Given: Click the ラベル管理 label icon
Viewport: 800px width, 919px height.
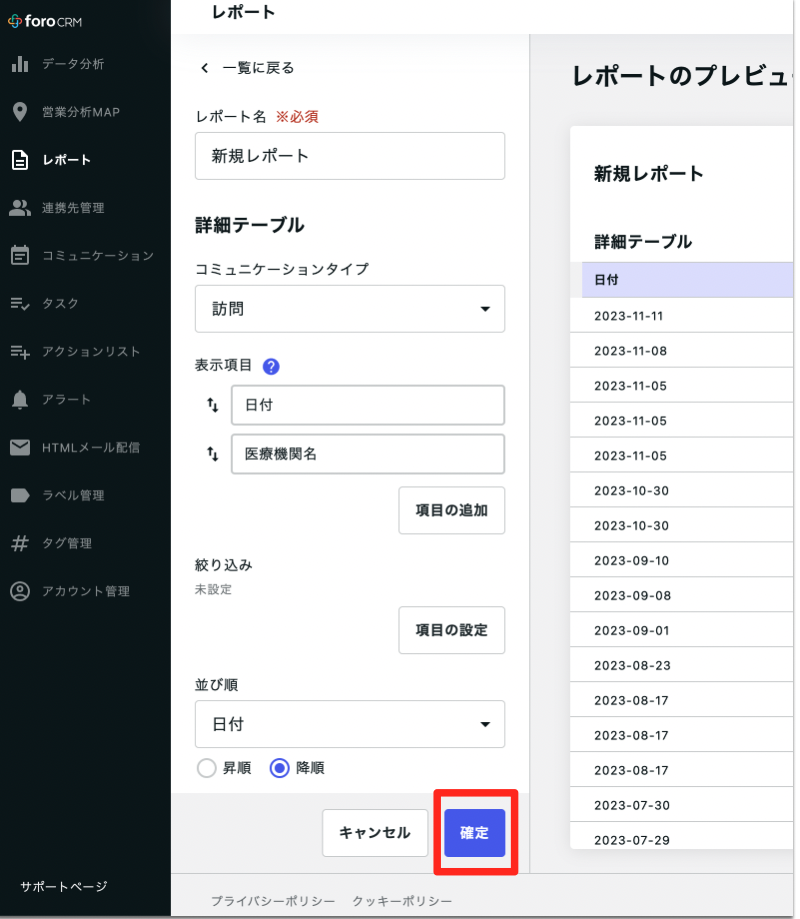Looking at the screenshot, I should point(20,495).
